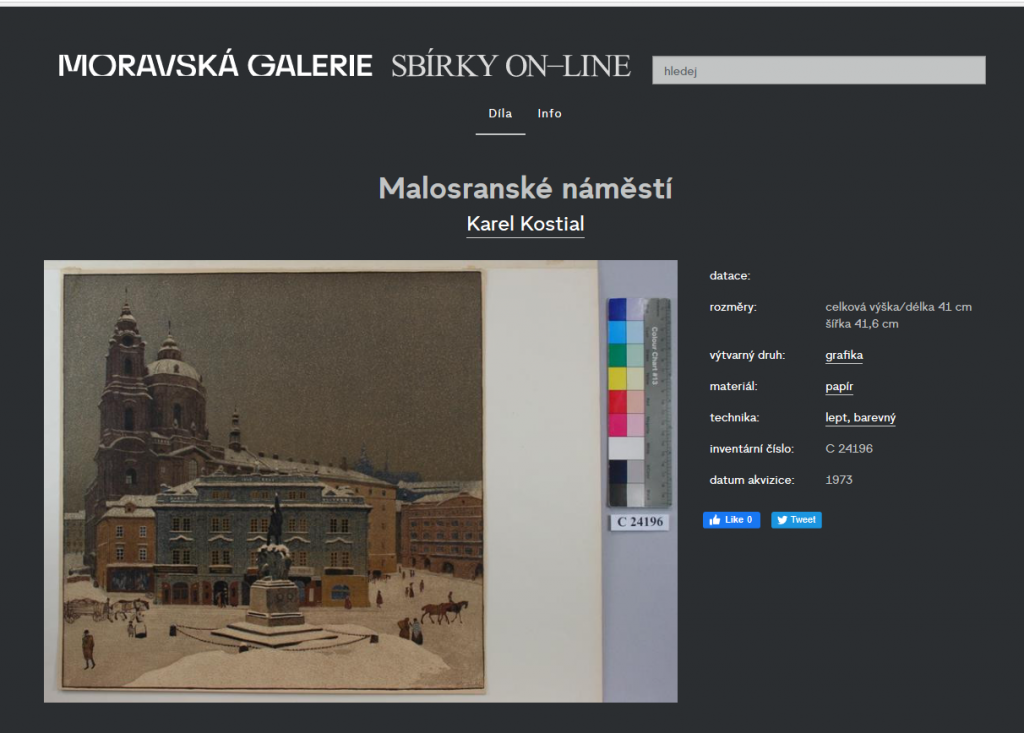Focus the 'hledej' search field
The width and height of the screenshot is (1024, 733).
[818, 71]
